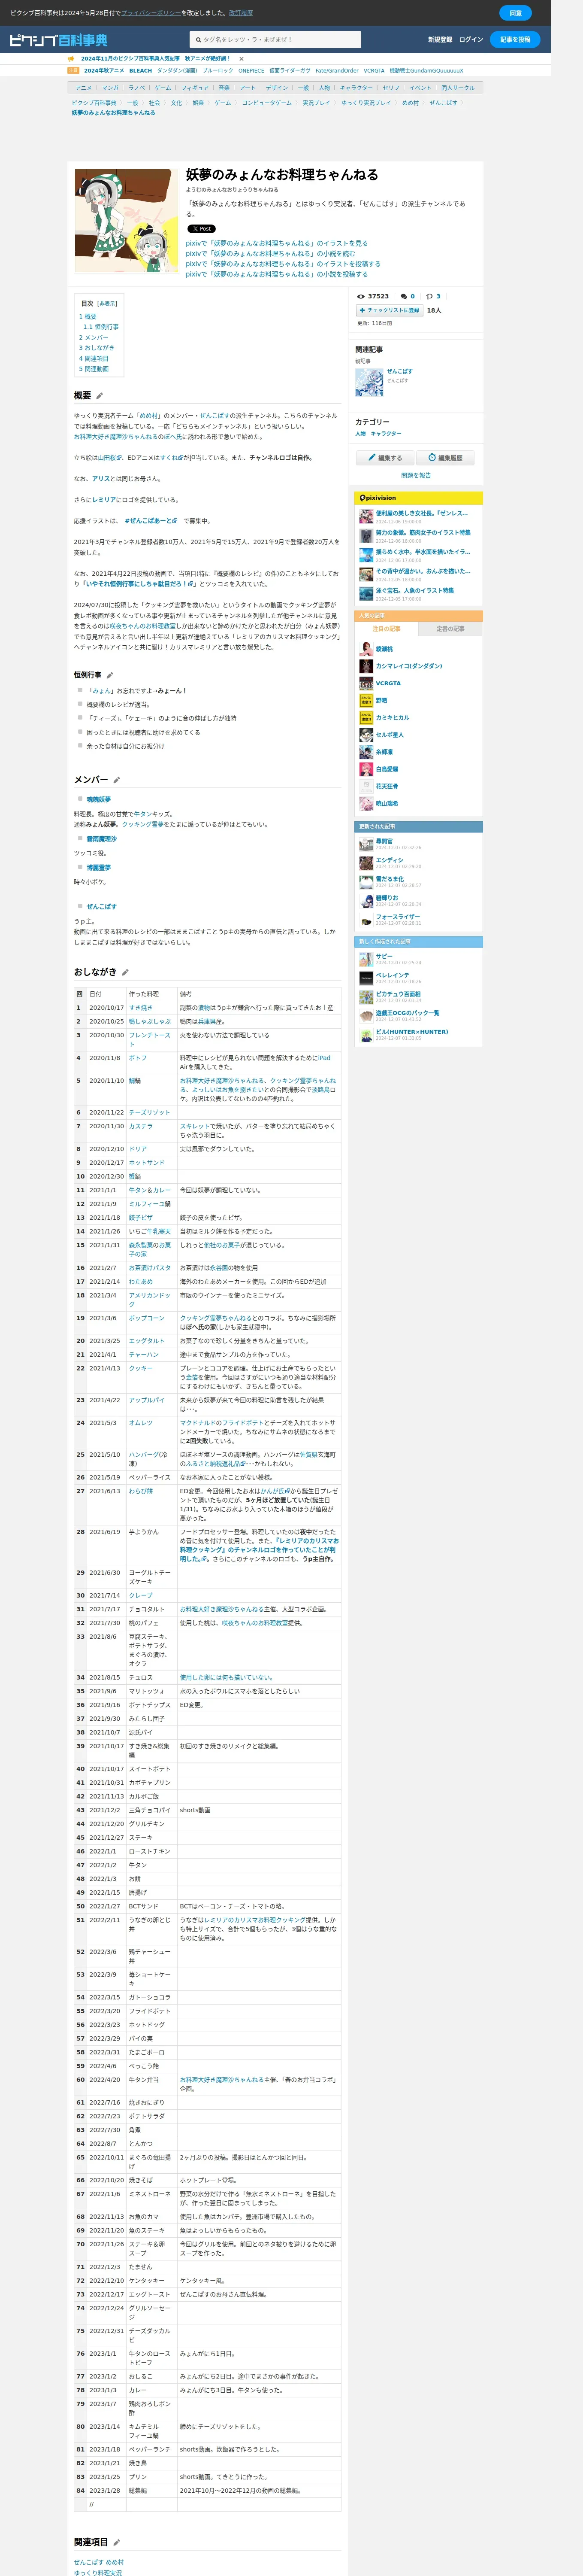Click the 同意 consent button
Screen dimensions: 583x2576
click(x=515, y=13)
